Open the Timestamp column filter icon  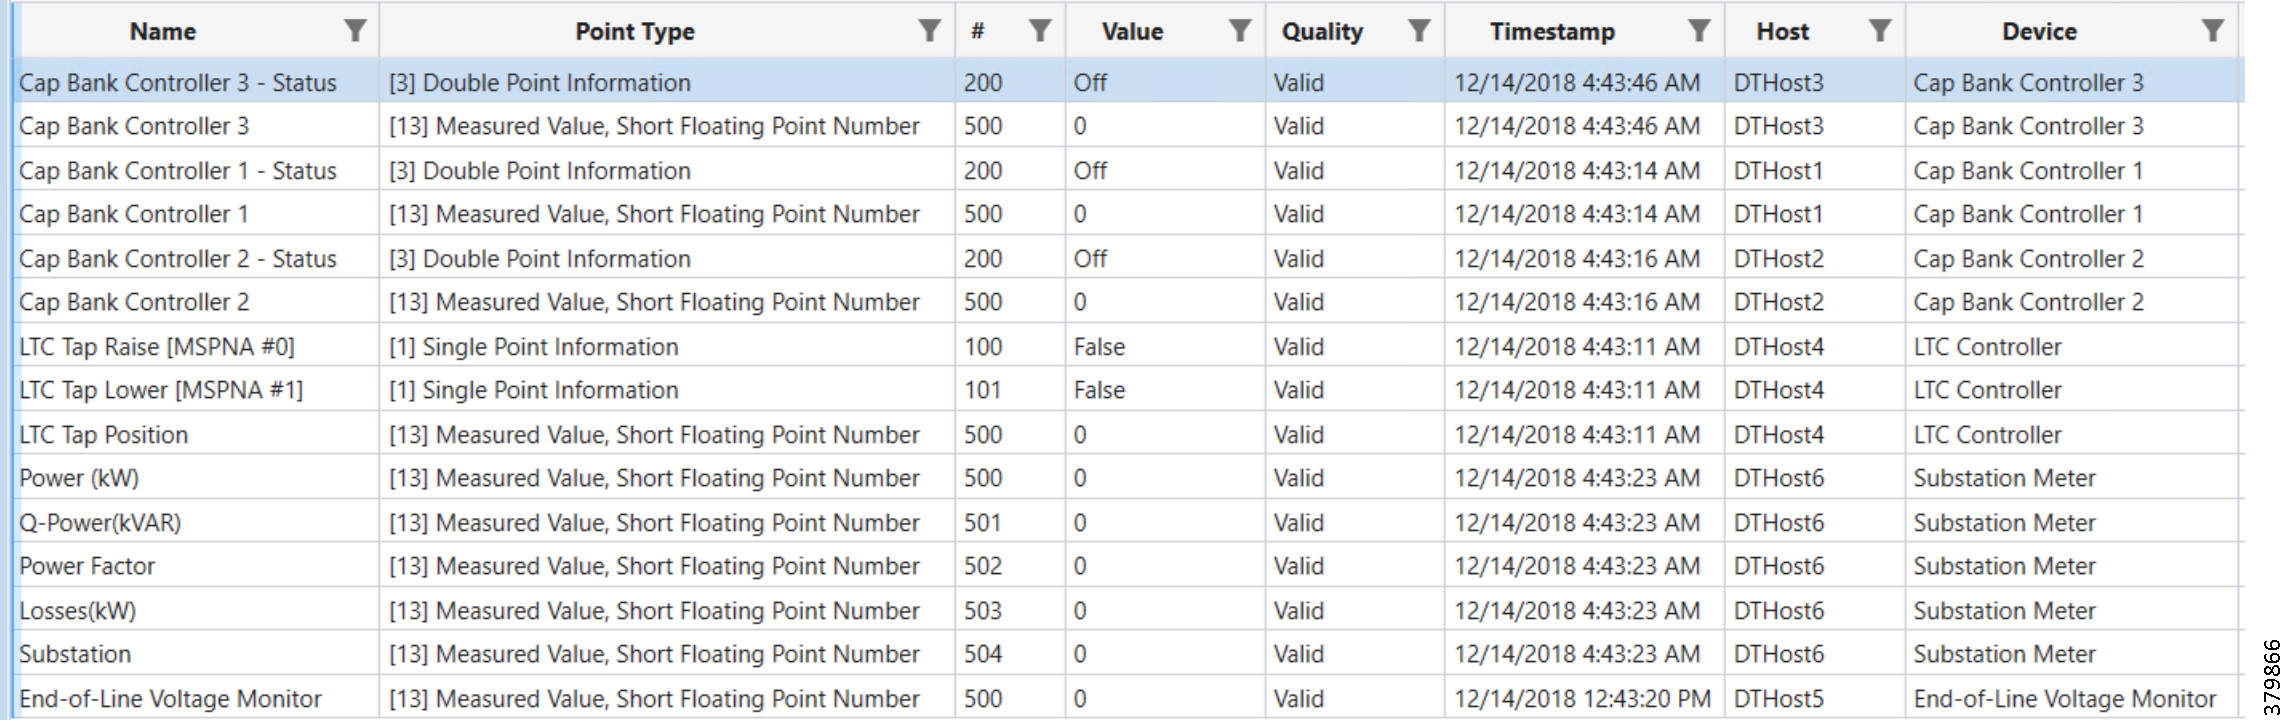[x=1699, y=31]
